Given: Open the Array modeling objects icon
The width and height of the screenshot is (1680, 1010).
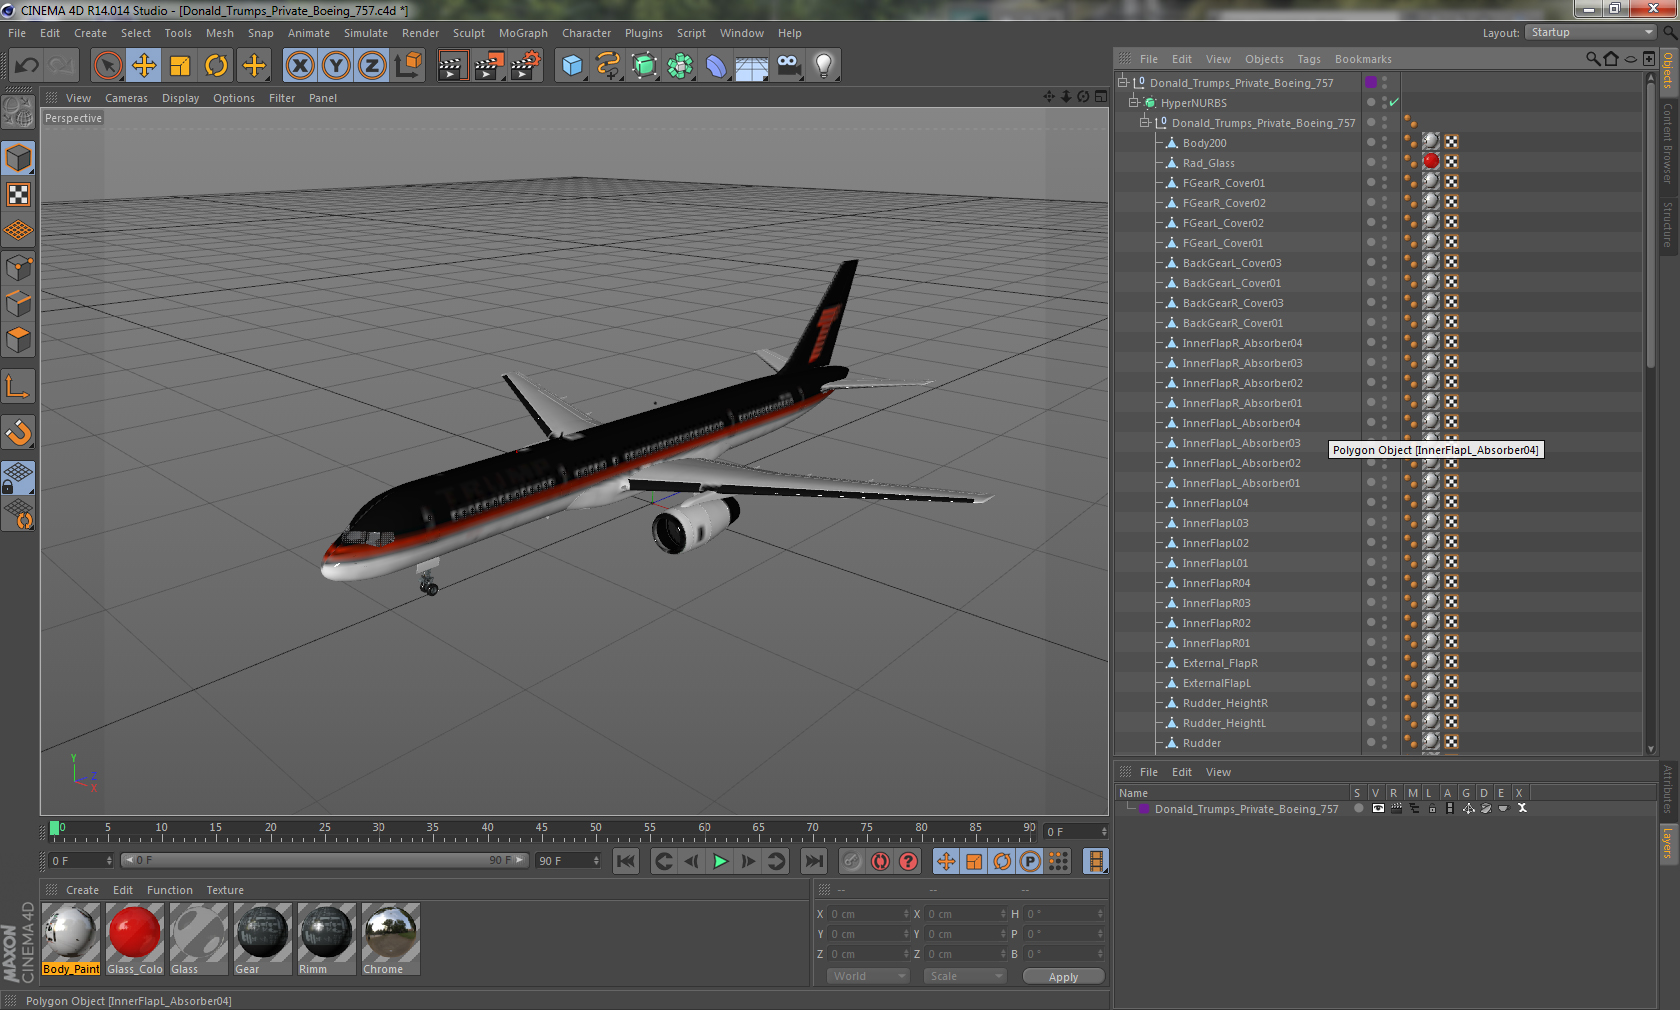Looking at the screenshot, I should click(680, 66).
